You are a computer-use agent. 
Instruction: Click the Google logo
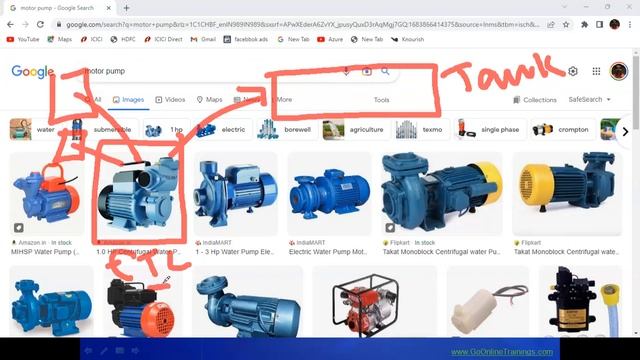tap(32, 72)
